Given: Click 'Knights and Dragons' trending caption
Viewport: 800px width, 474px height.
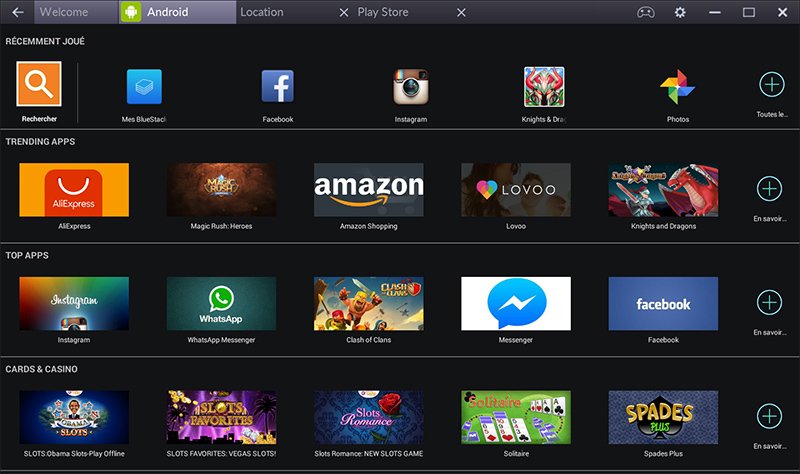Looking at the screenshot, I should tap(663, 226).
